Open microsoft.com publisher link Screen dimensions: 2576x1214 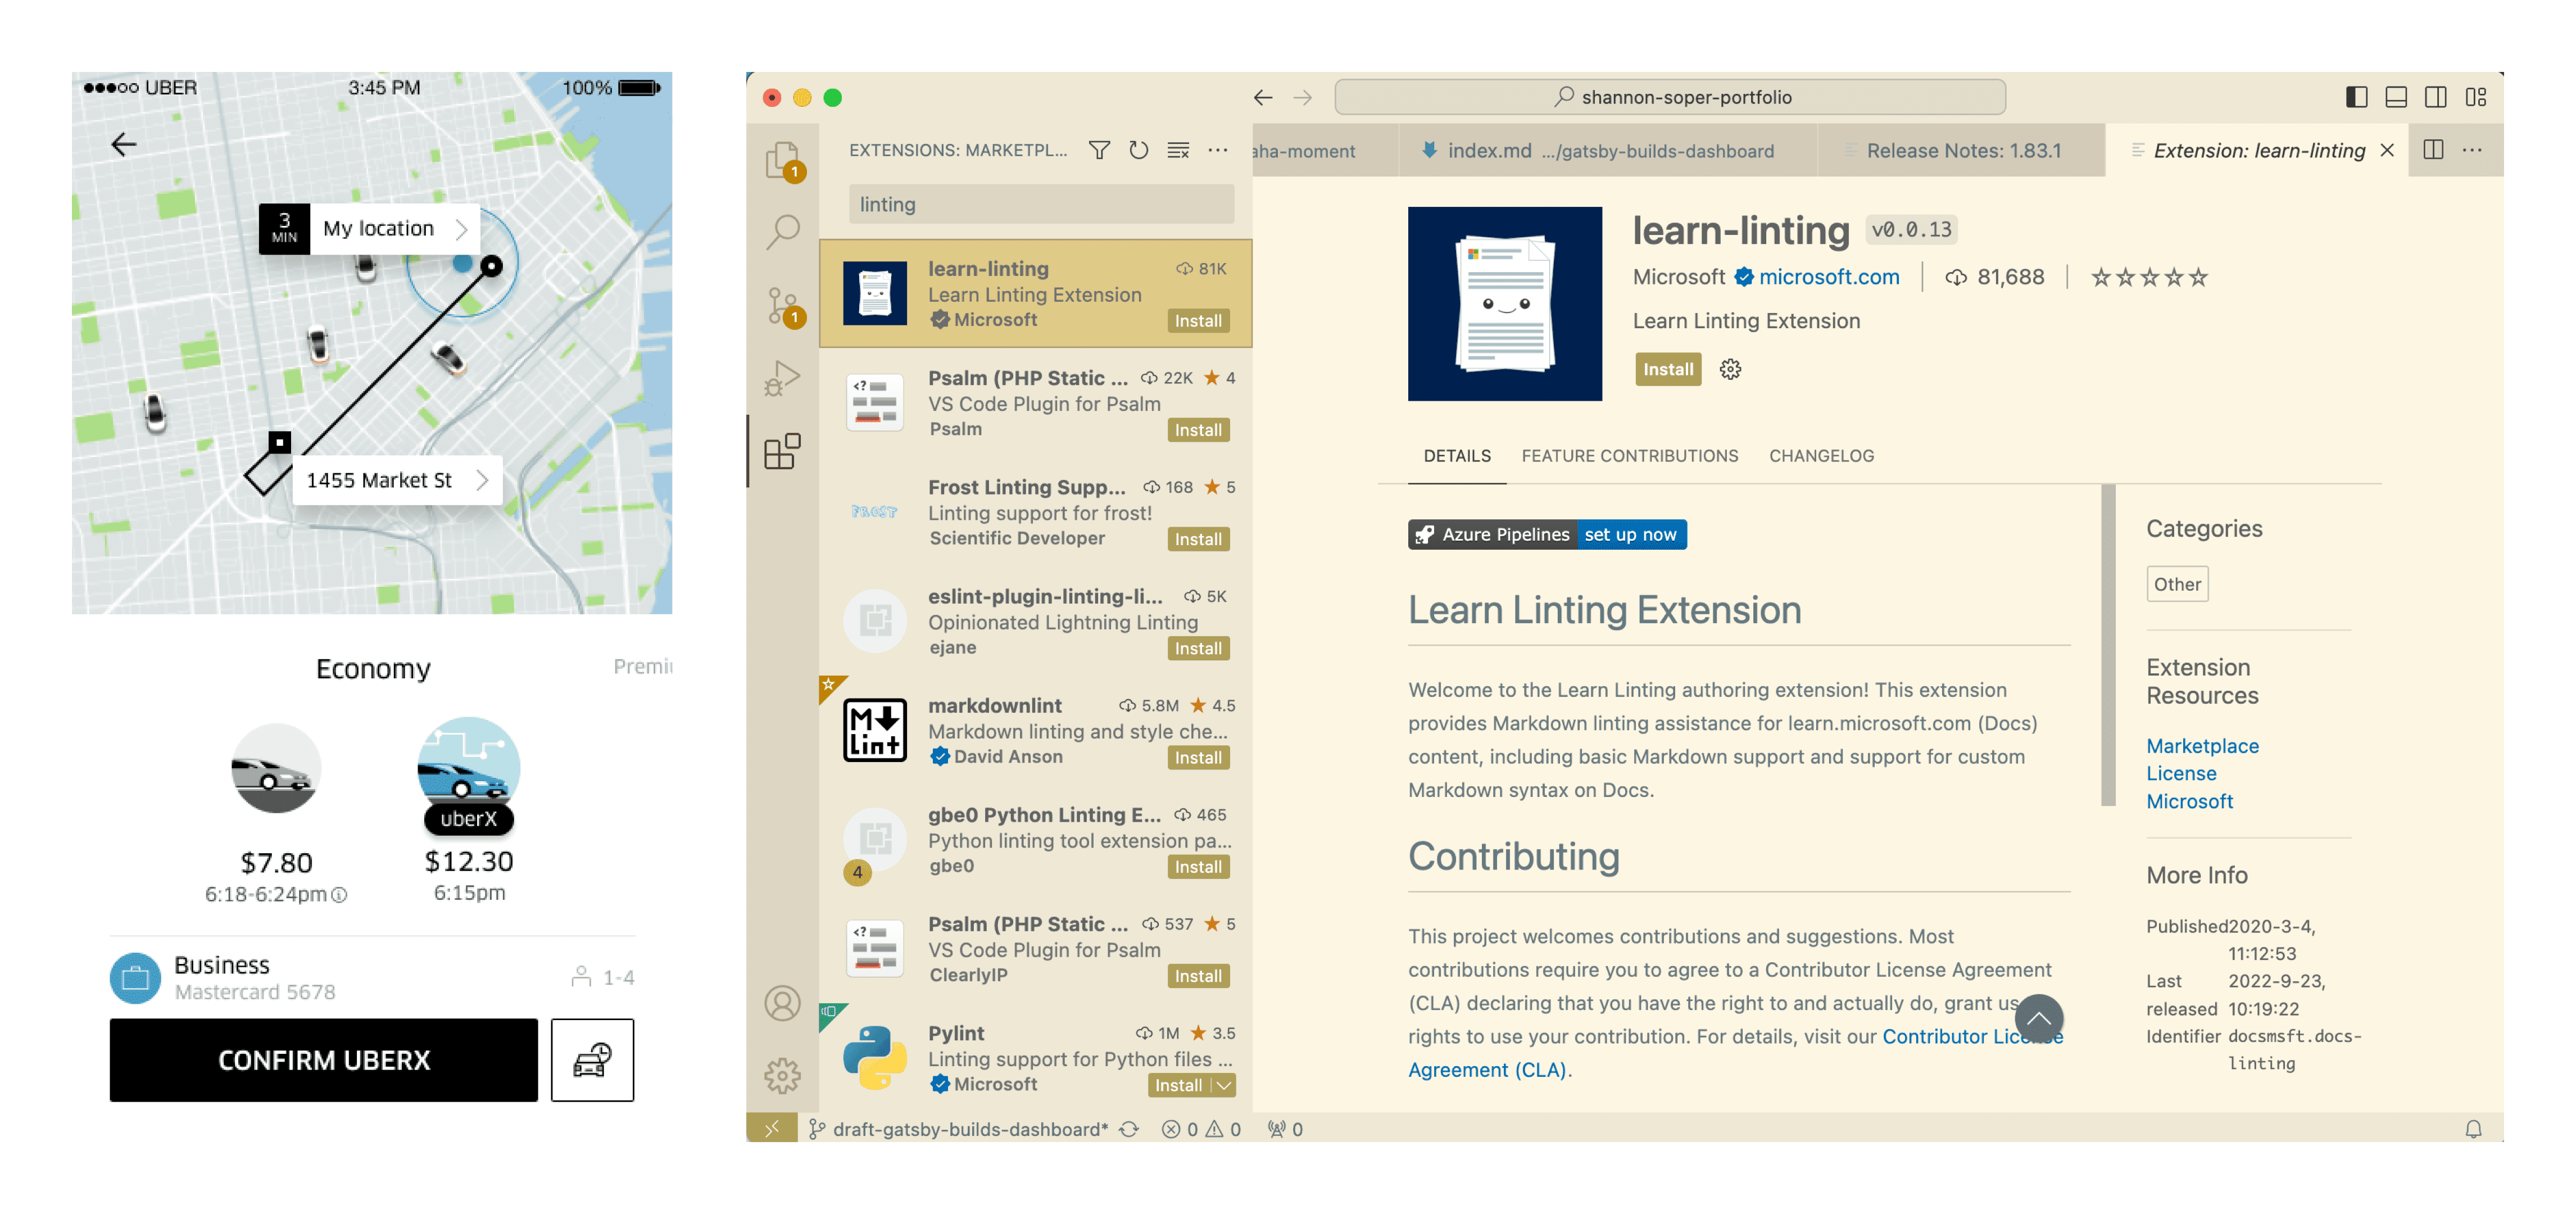[x=1828, y=277]
